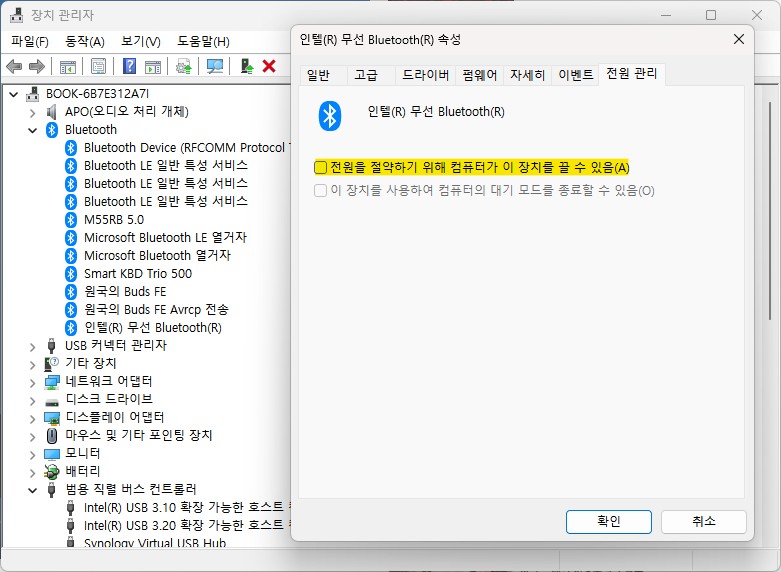
Task: Select 인텔(R) 무선 Bluetooth(R) in tree
Action: [x=152, y=328]
